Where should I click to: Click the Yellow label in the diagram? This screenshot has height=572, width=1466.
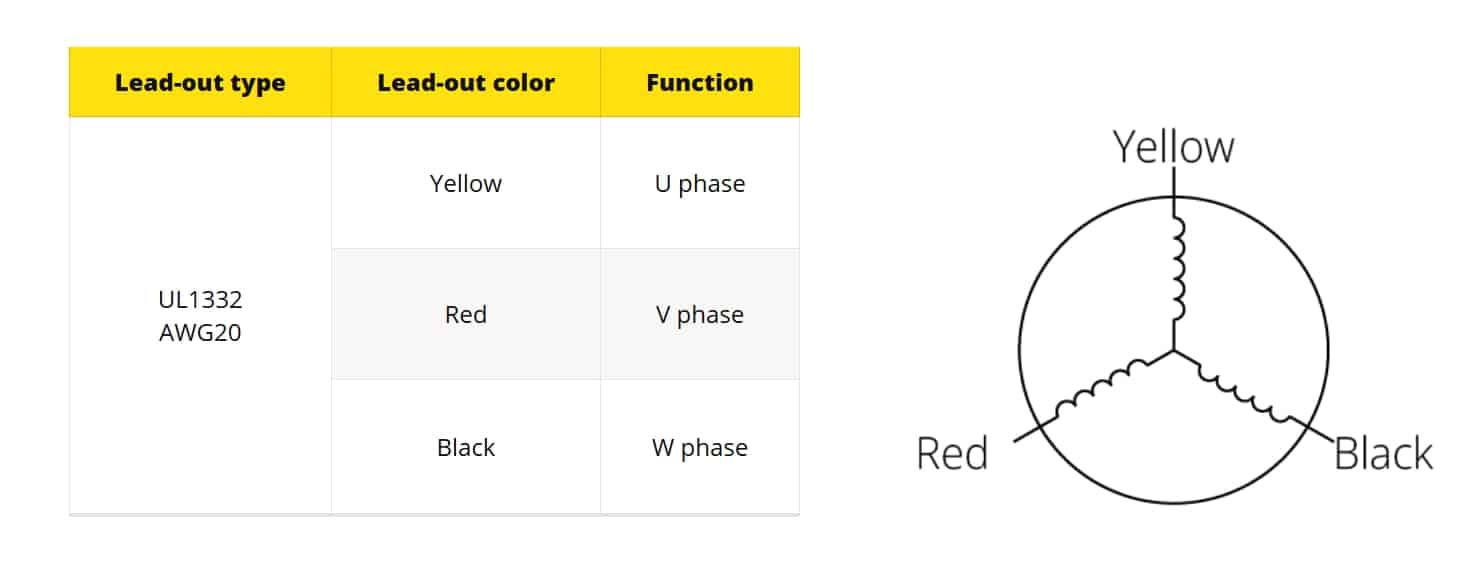pyautogui.click(x=1174, y=146)
